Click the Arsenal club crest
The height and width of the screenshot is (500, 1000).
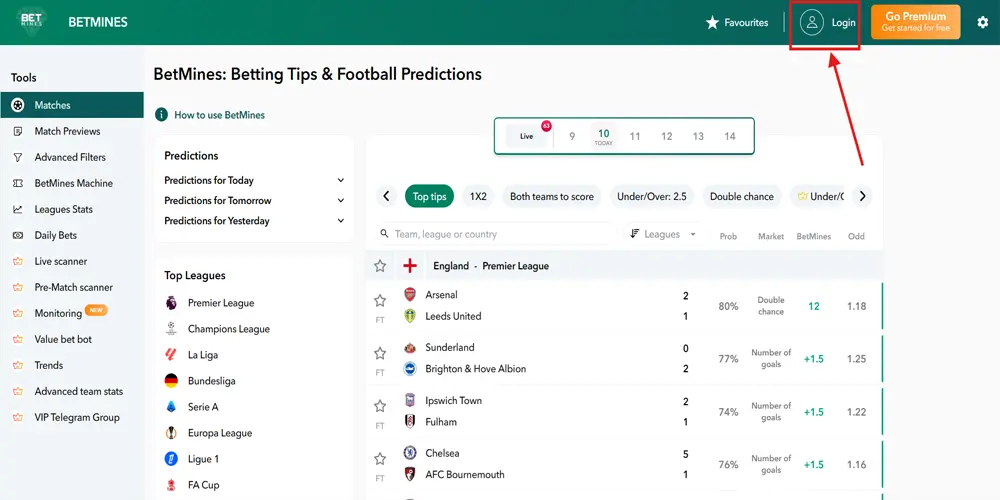[410, 295]
